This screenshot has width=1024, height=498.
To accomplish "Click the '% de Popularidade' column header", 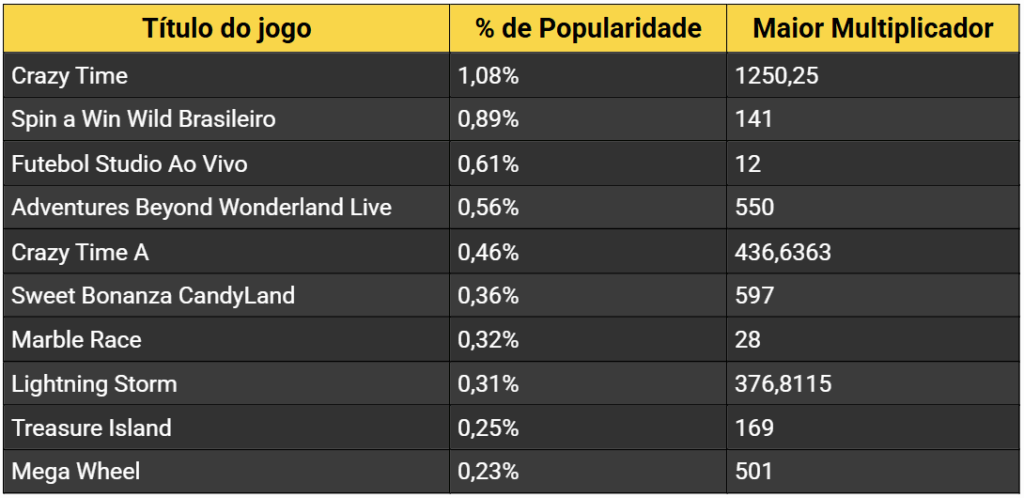I will (x=588, y=28).
